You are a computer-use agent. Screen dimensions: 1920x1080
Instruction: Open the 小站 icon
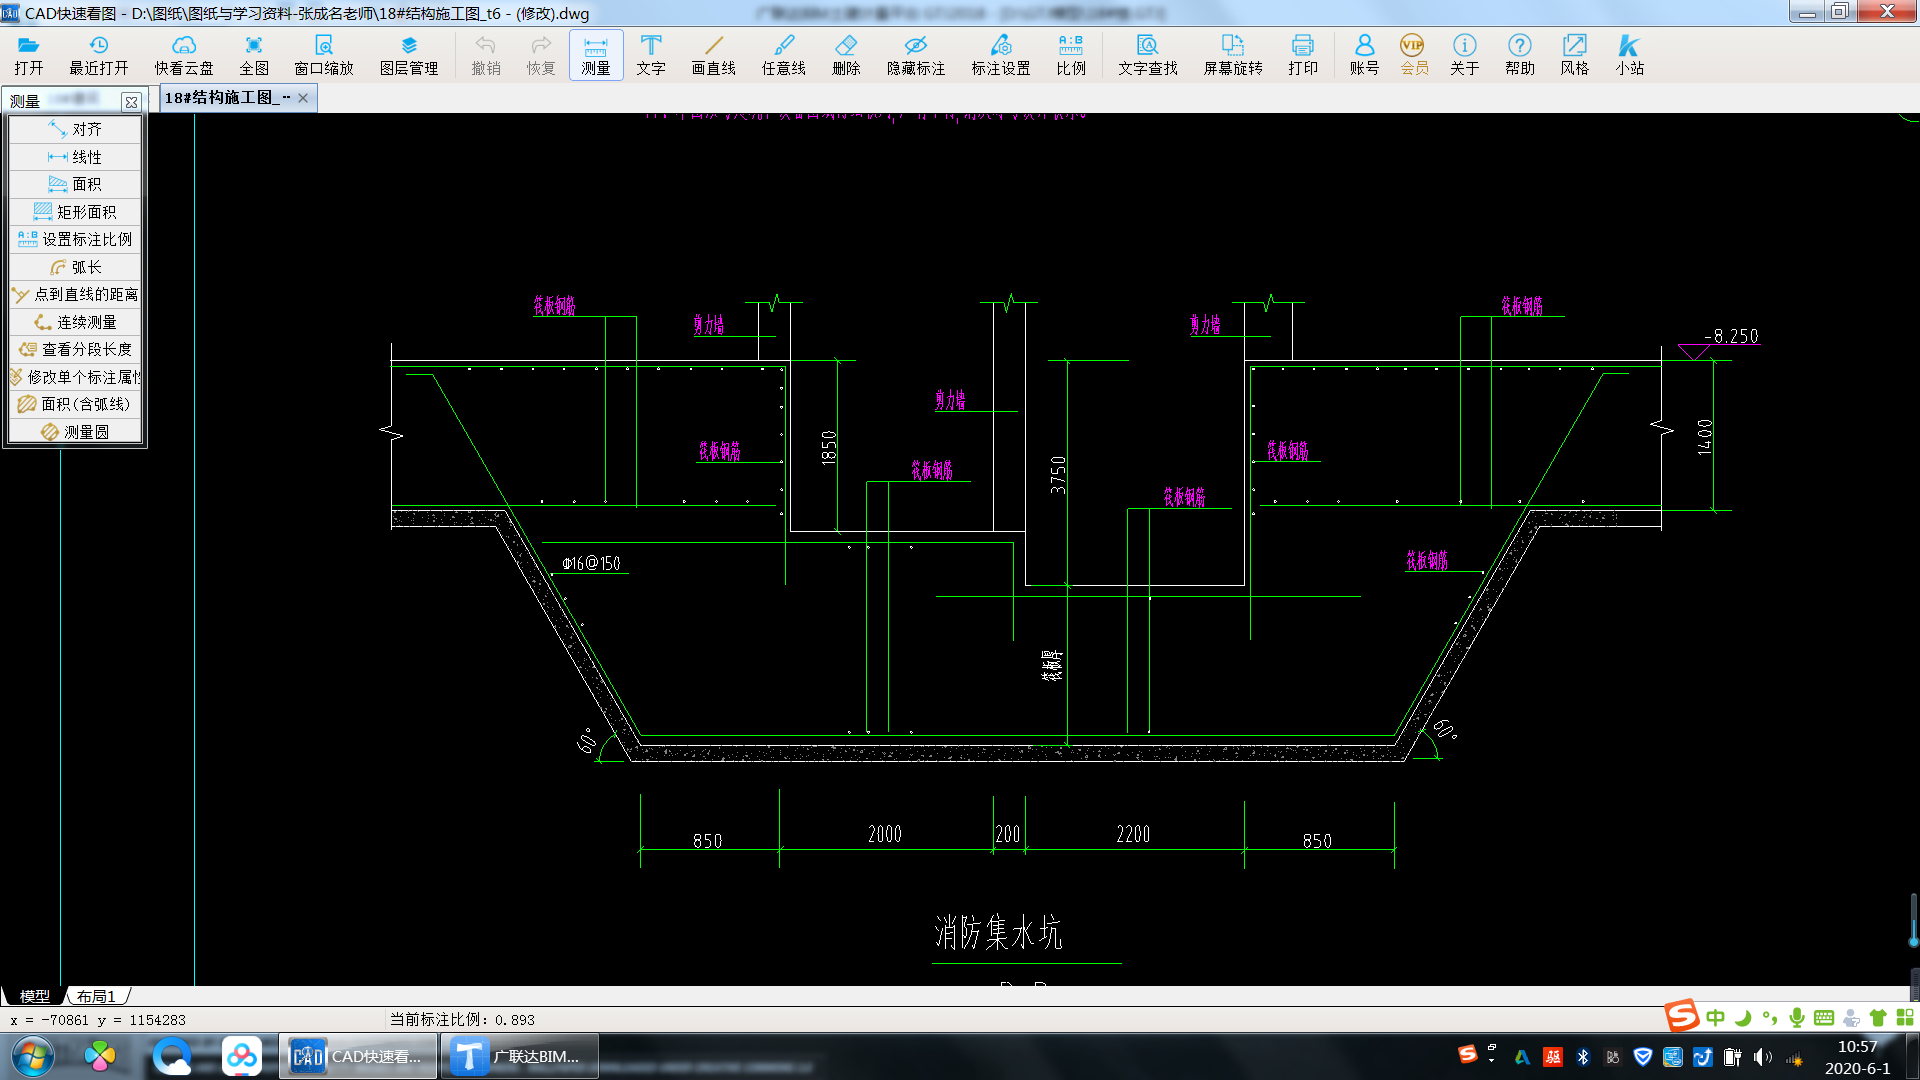tap(1630, 55)
